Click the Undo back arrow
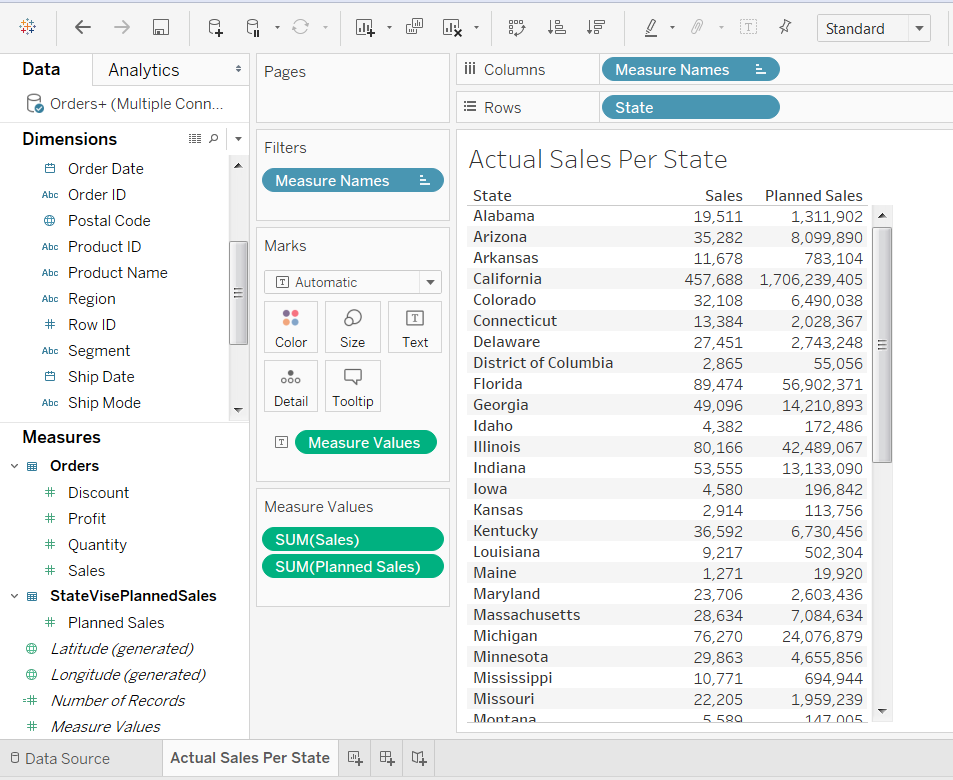This screenshot has height=780, width=953. (x=83, y=28)
